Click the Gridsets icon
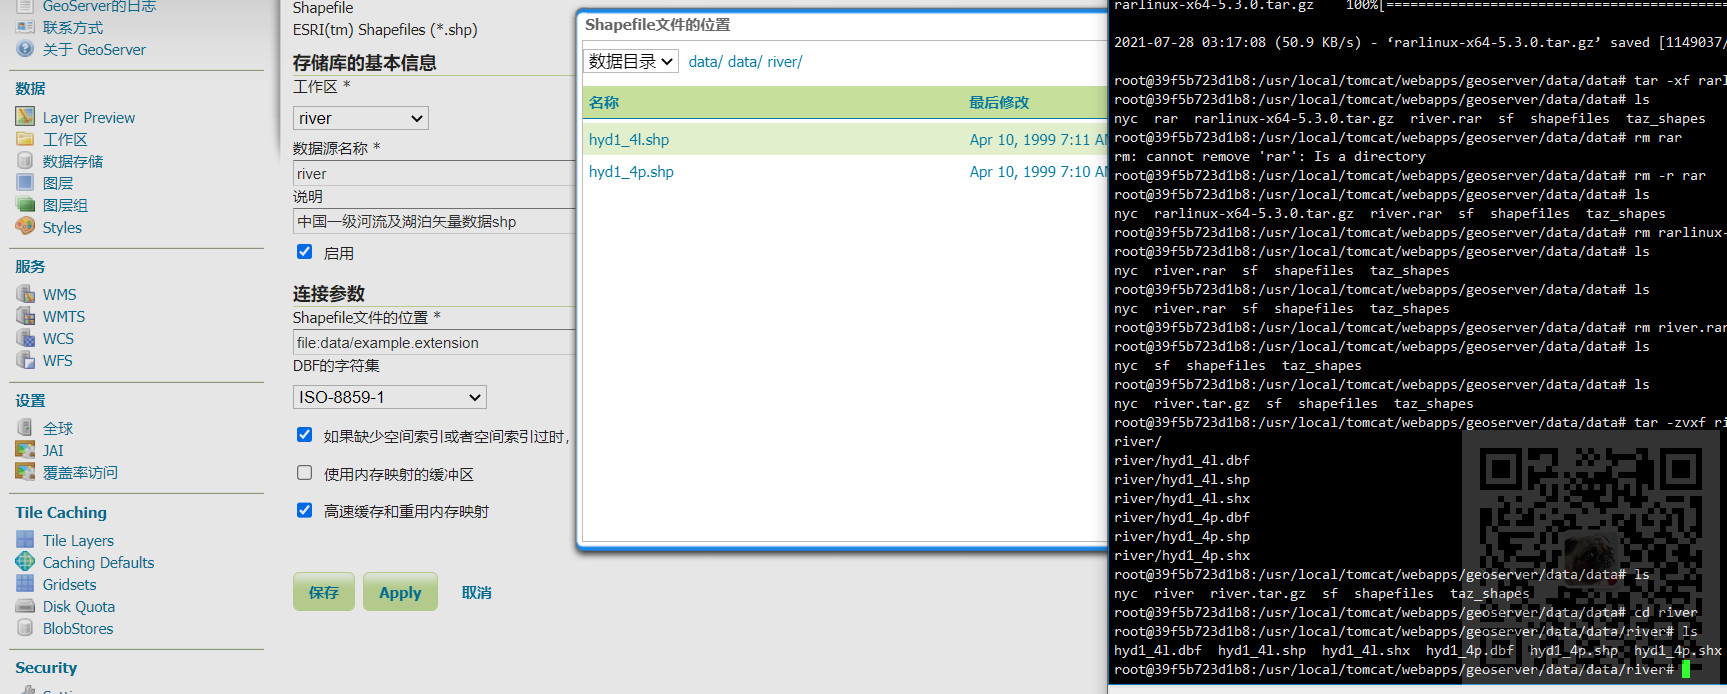1727x694 pixels. [25, 584]
